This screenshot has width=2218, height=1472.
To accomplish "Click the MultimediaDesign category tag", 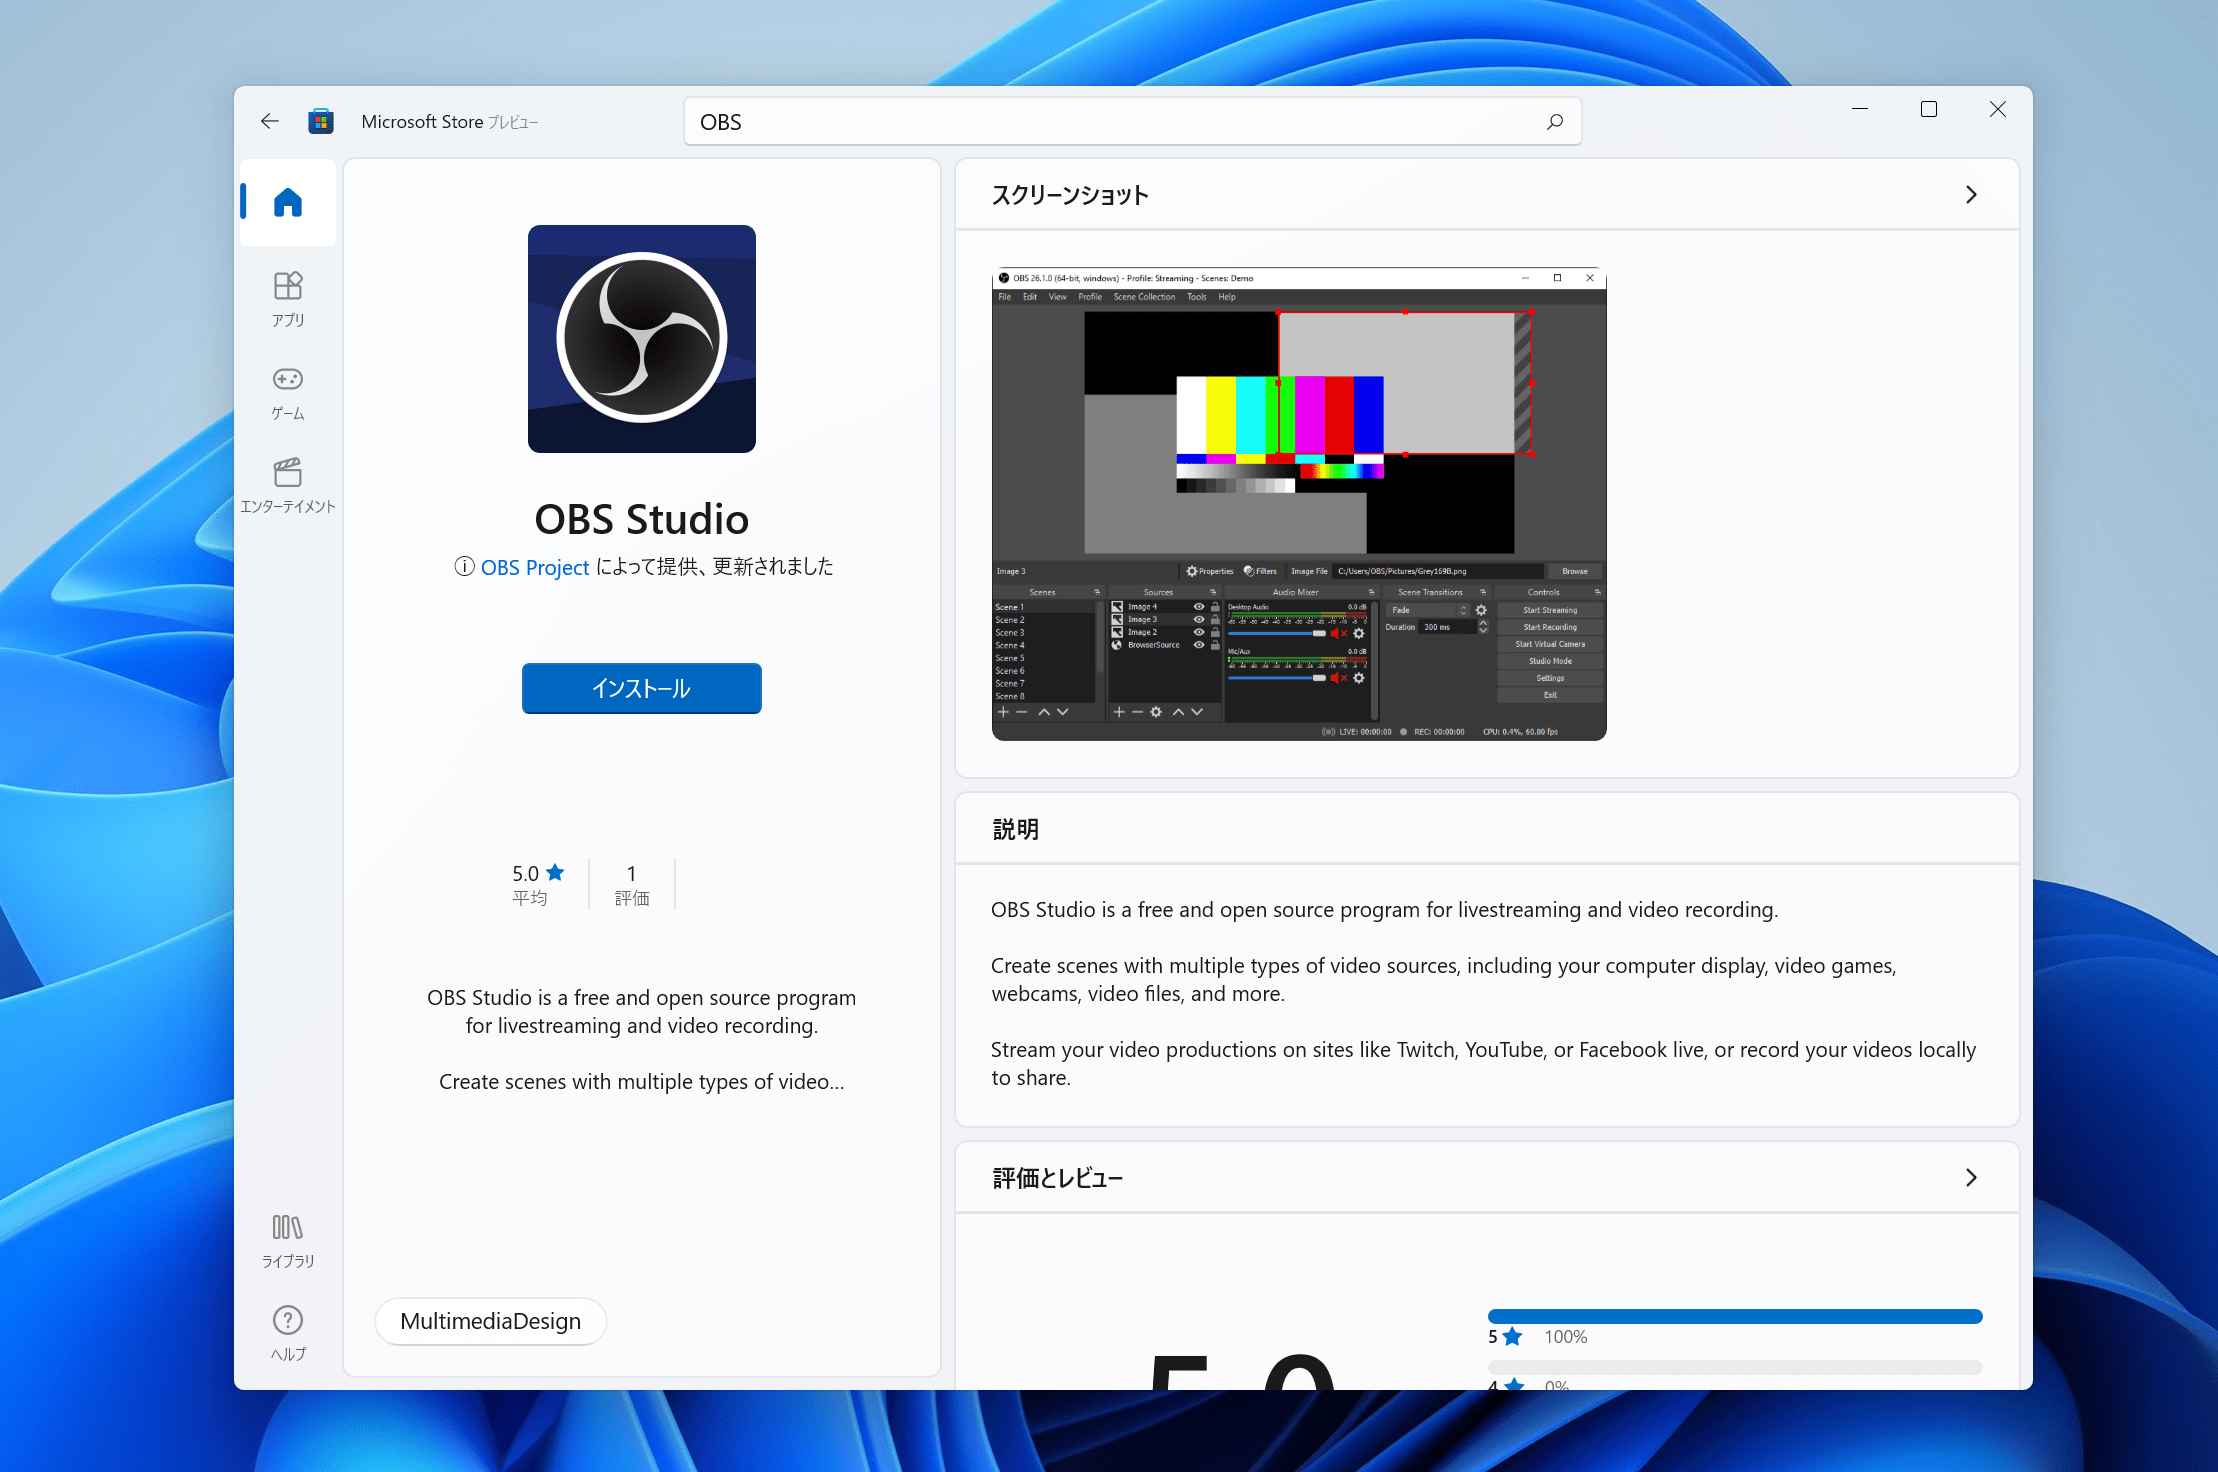I will coord(491,1321).
